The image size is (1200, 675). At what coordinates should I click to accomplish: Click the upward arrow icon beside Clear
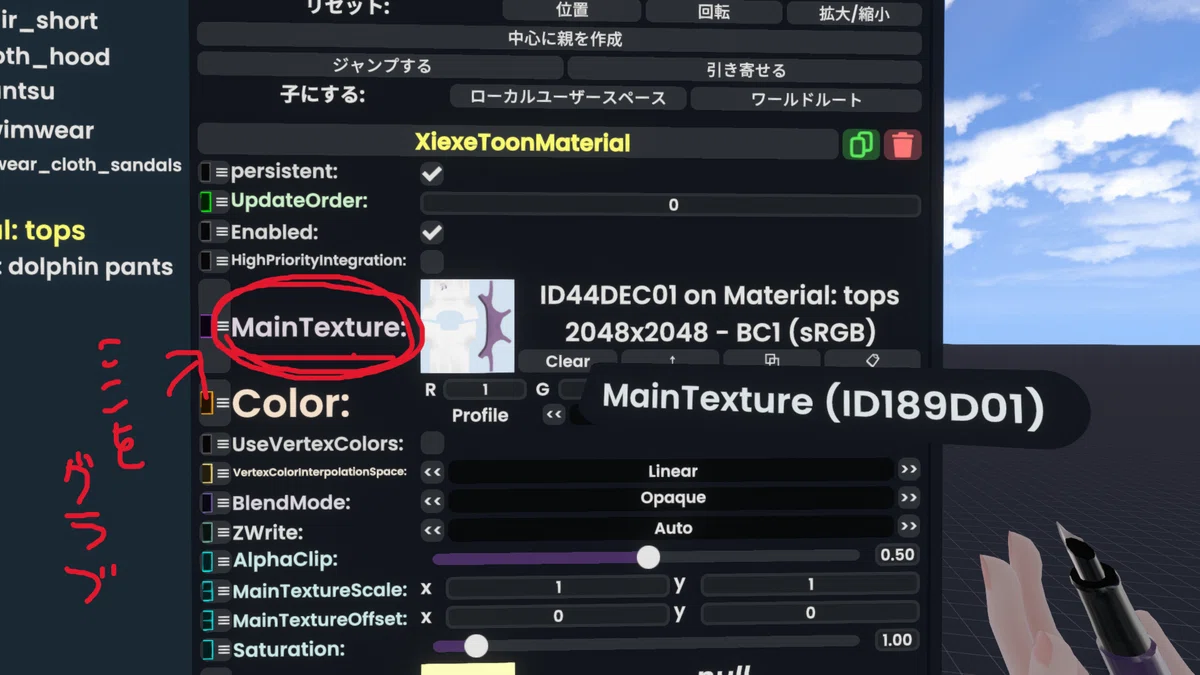671,360
